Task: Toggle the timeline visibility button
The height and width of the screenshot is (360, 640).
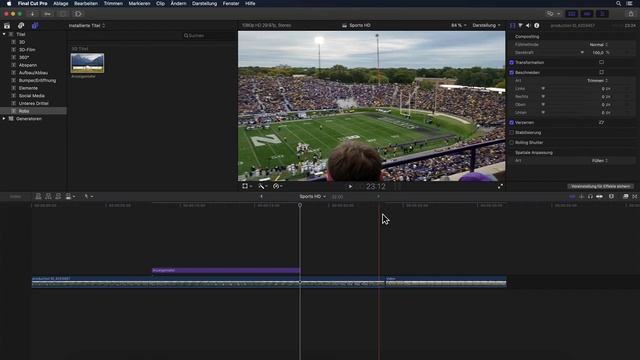Action: click(x=587, y=14)
